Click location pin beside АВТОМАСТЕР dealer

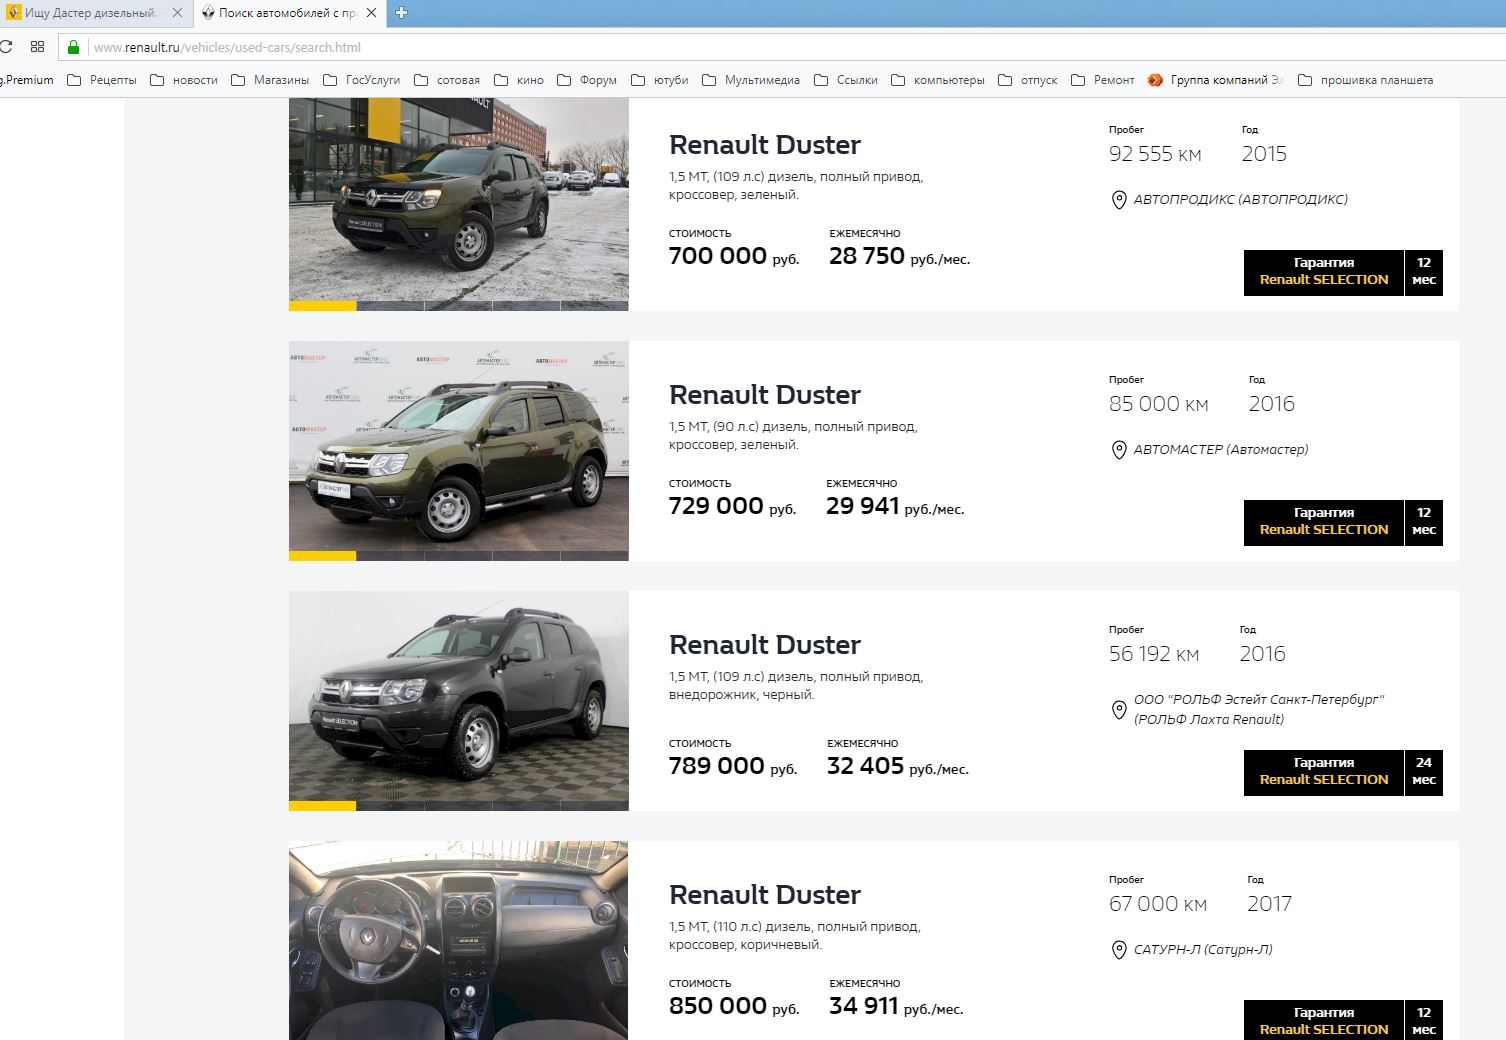[1119, 450]
